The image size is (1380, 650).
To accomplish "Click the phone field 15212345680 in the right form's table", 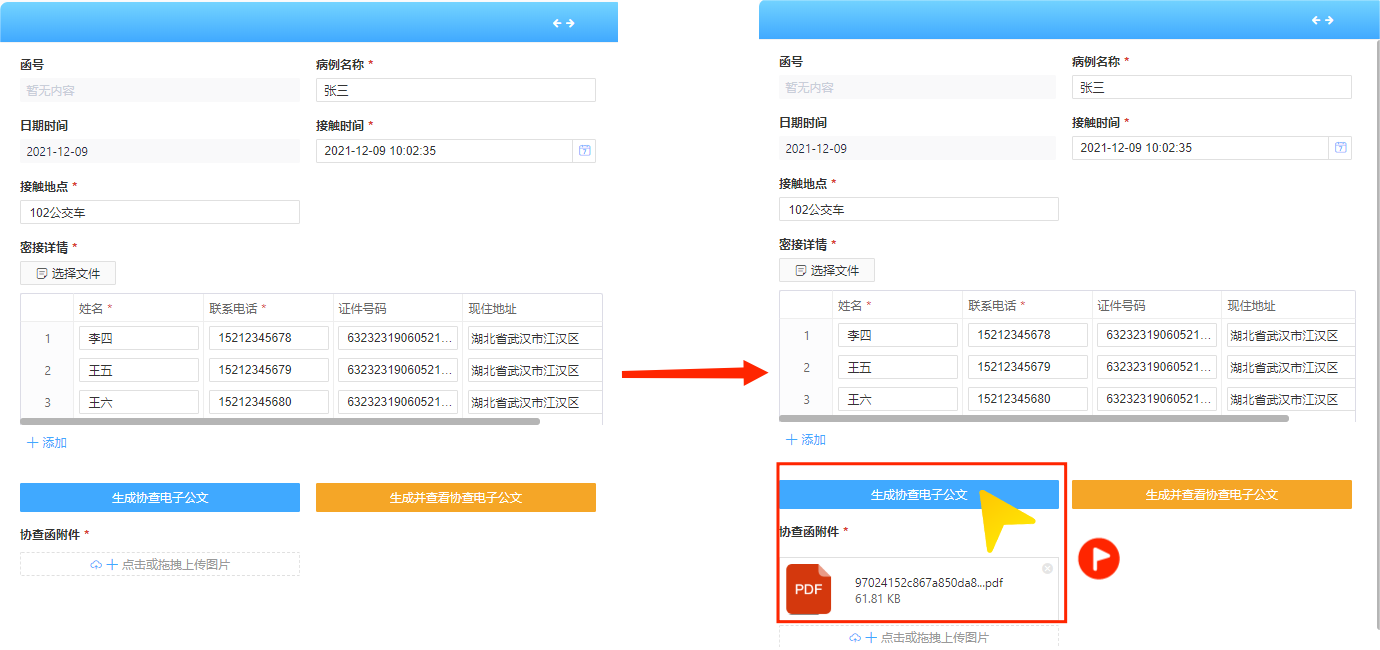I will coord(1027,399).
